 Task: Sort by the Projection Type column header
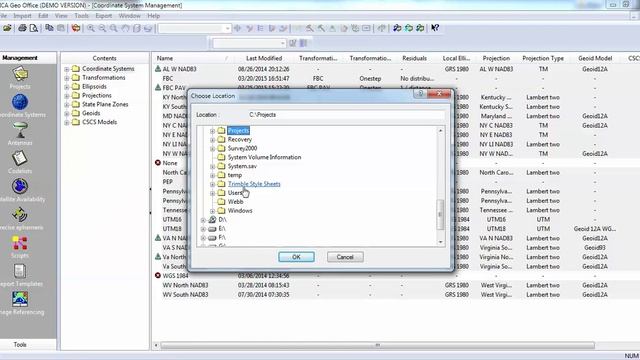coord(543,58)
